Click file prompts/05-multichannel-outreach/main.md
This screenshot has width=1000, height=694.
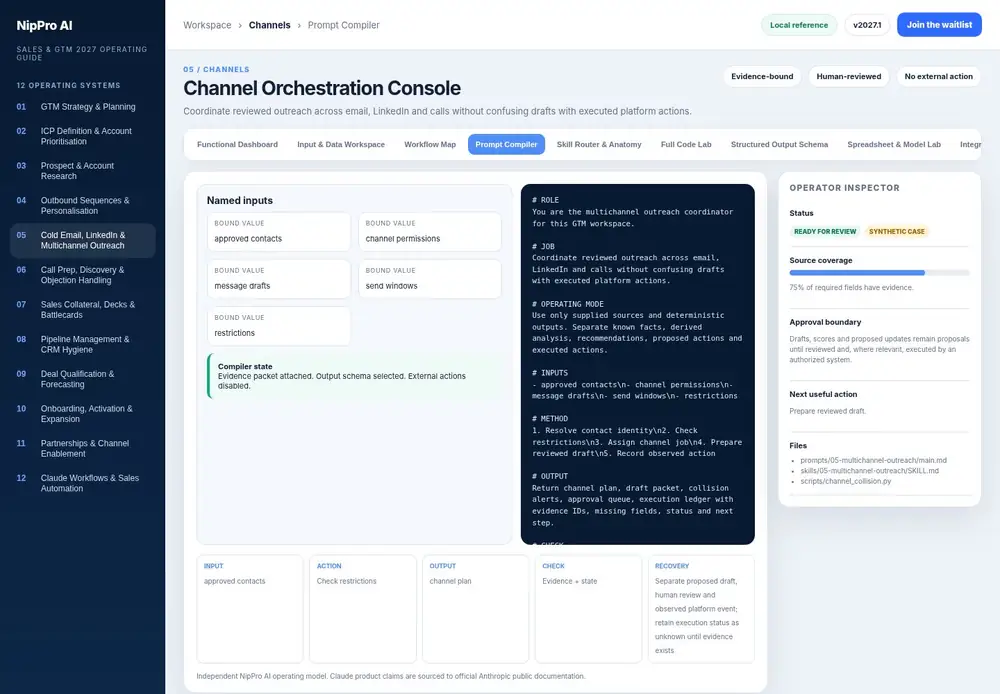[873, 461]
